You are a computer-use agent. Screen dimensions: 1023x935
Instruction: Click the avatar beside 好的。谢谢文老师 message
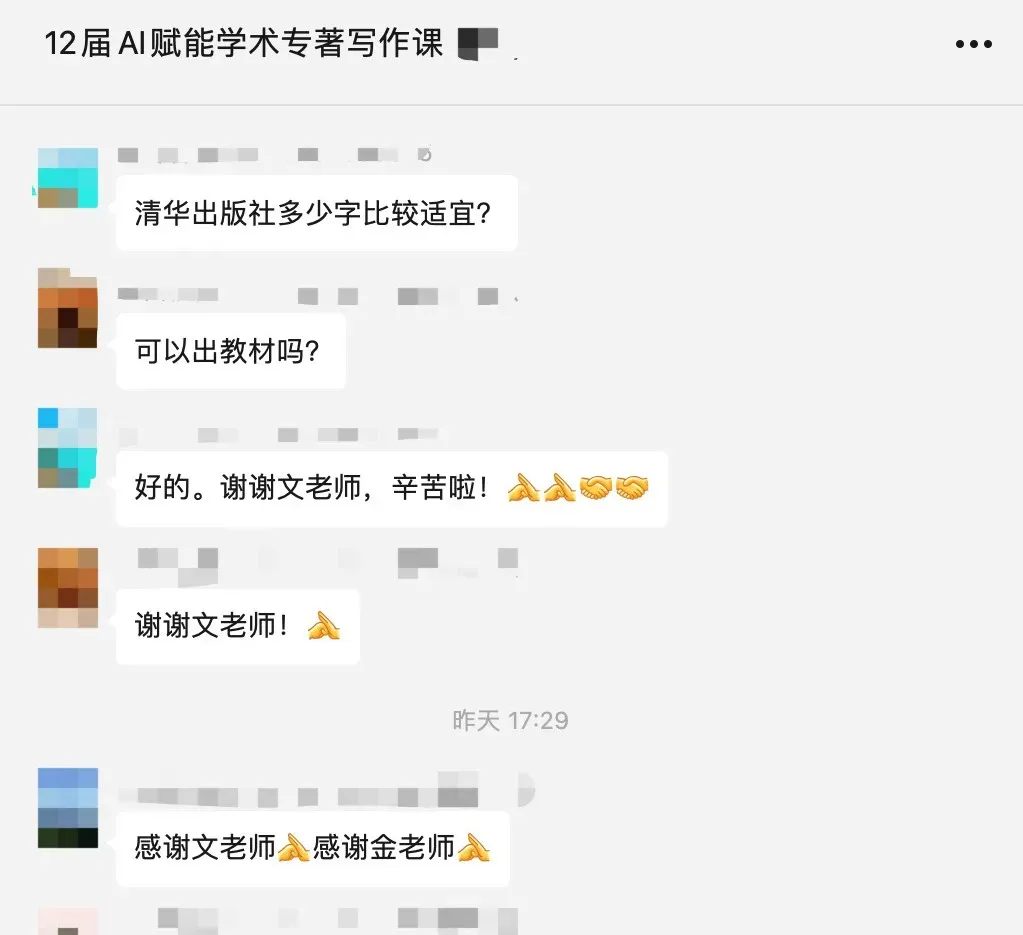pyautogui.click(x=68, y=448)
